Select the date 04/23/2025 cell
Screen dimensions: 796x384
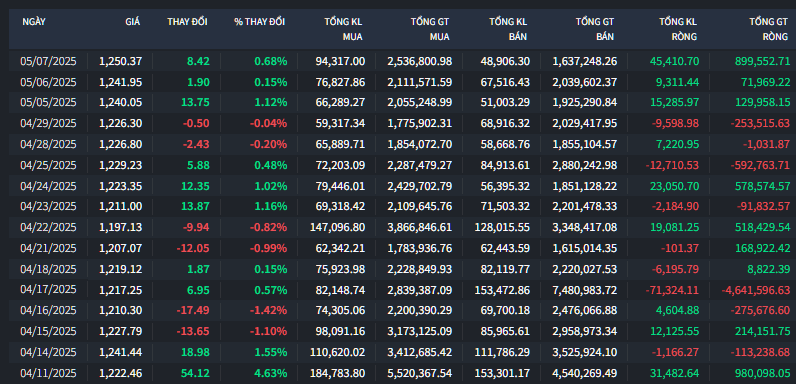48,206
